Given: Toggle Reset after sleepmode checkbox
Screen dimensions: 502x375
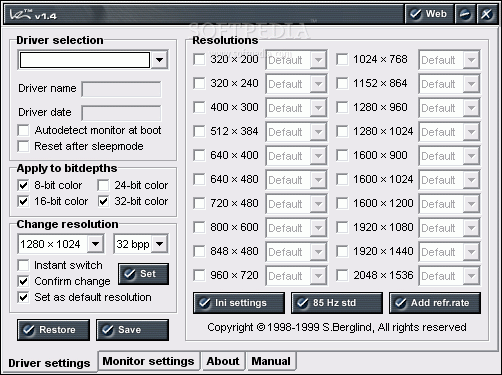Looking at the screenshot, I should [23, 146].
